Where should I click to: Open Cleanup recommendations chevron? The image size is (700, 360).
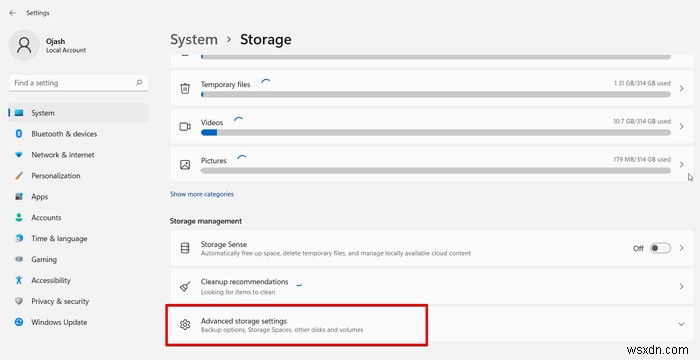[682, 286]
